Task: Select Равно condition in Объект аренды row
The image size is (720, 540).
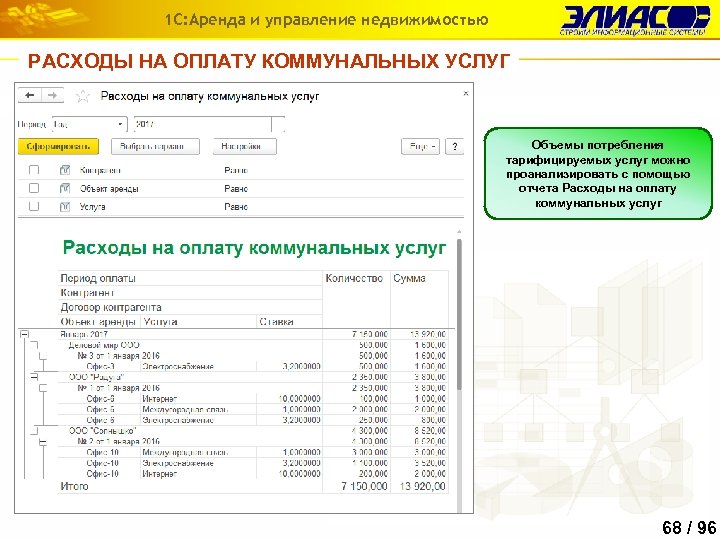Action: 236,188
